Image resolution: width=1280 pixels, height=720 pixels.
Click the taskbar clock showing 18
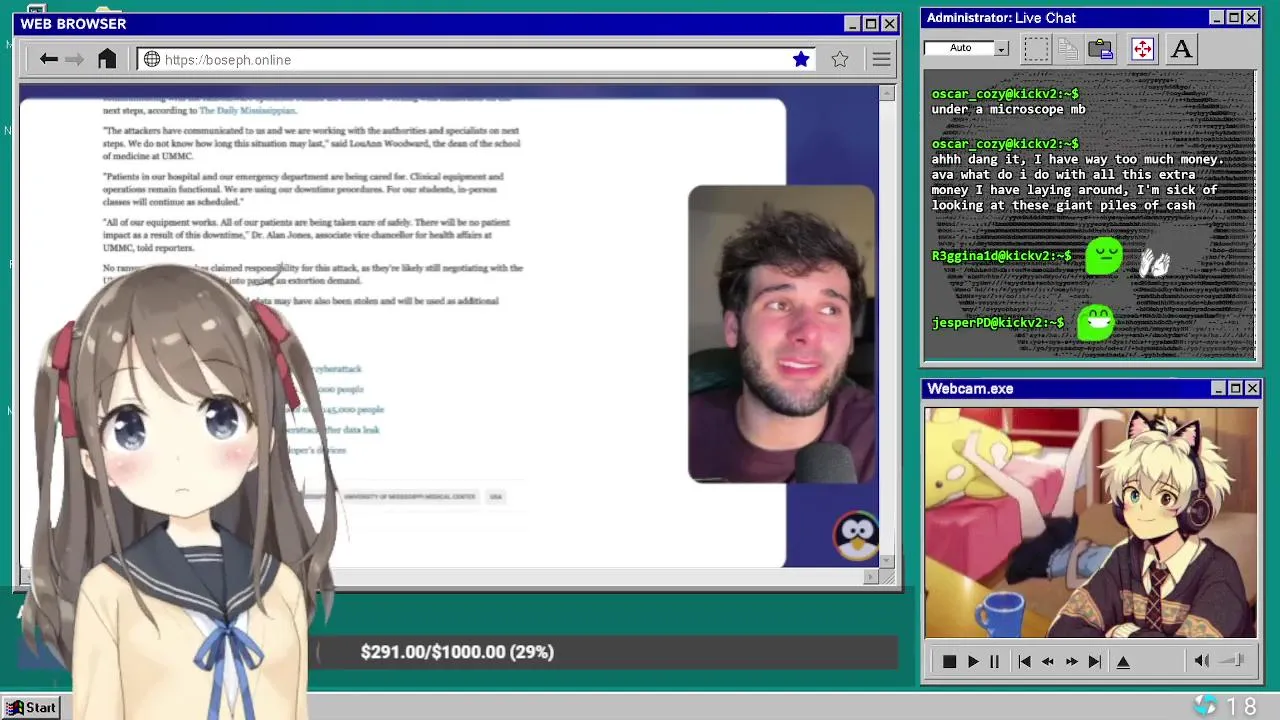point(1241,707)
